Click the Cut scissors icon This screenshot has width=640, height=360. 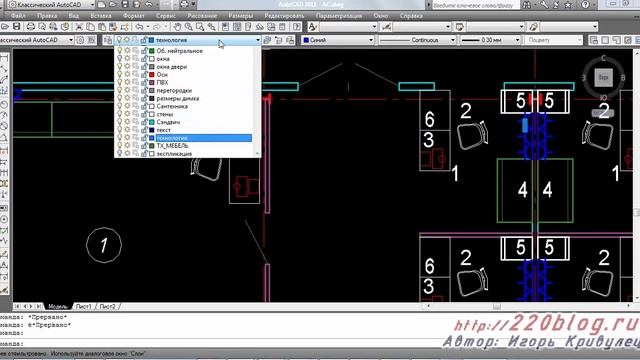pos(79,27)
